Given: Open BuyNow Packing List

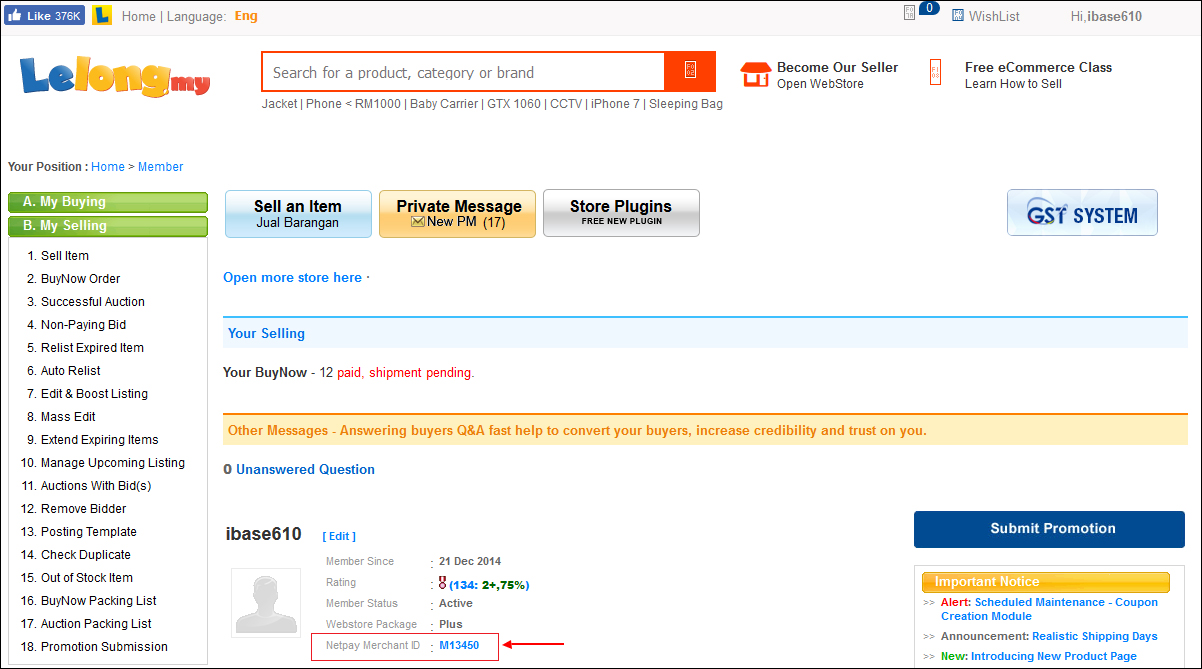Looking at the screenshot, I should click(99, 601).
